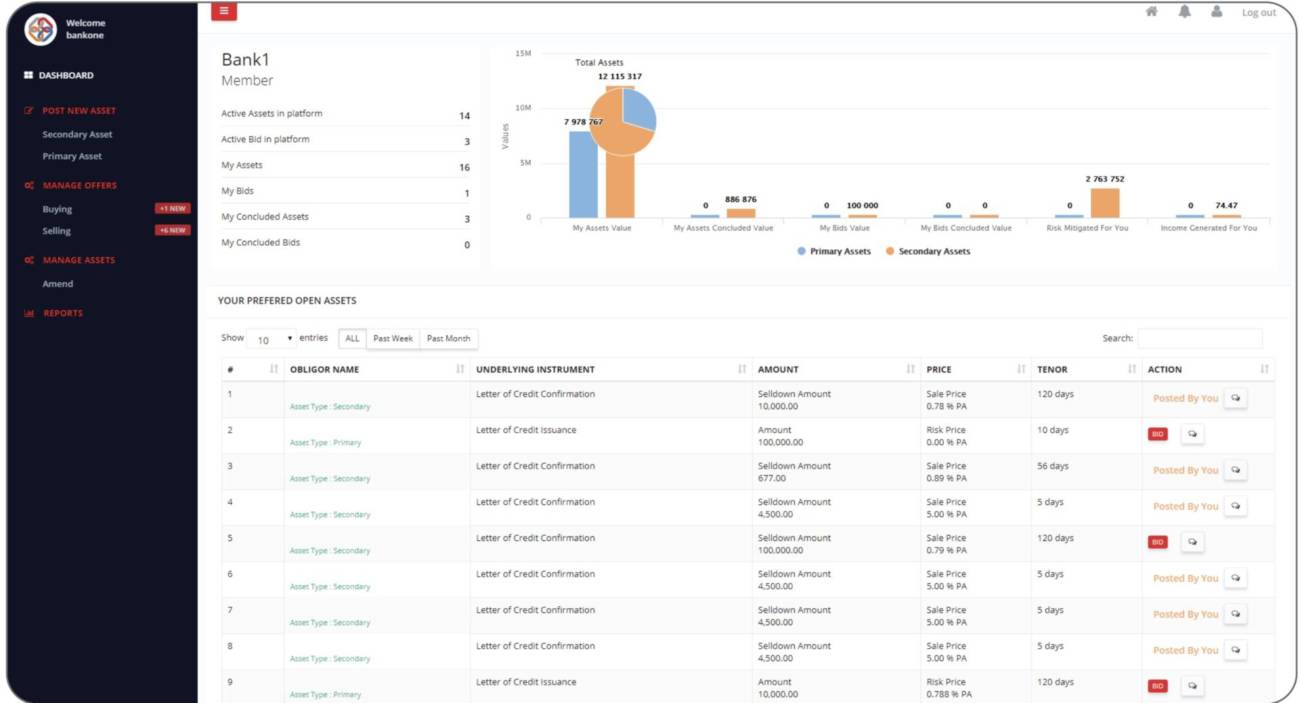The width and height of the screenshot is (1300, 703).
Task: Open Buying offers in sidebar
Action: click(57, 209)
